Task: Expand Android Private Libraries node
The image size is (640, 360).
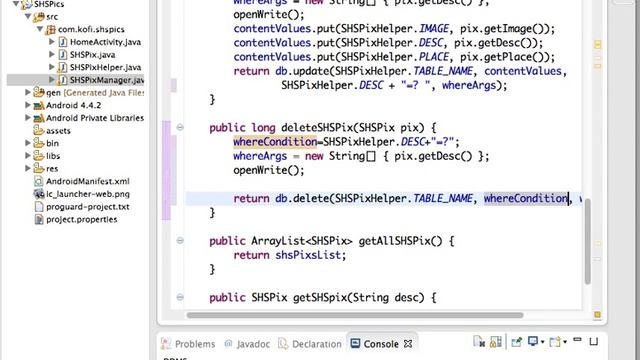Action: point(28,118)
